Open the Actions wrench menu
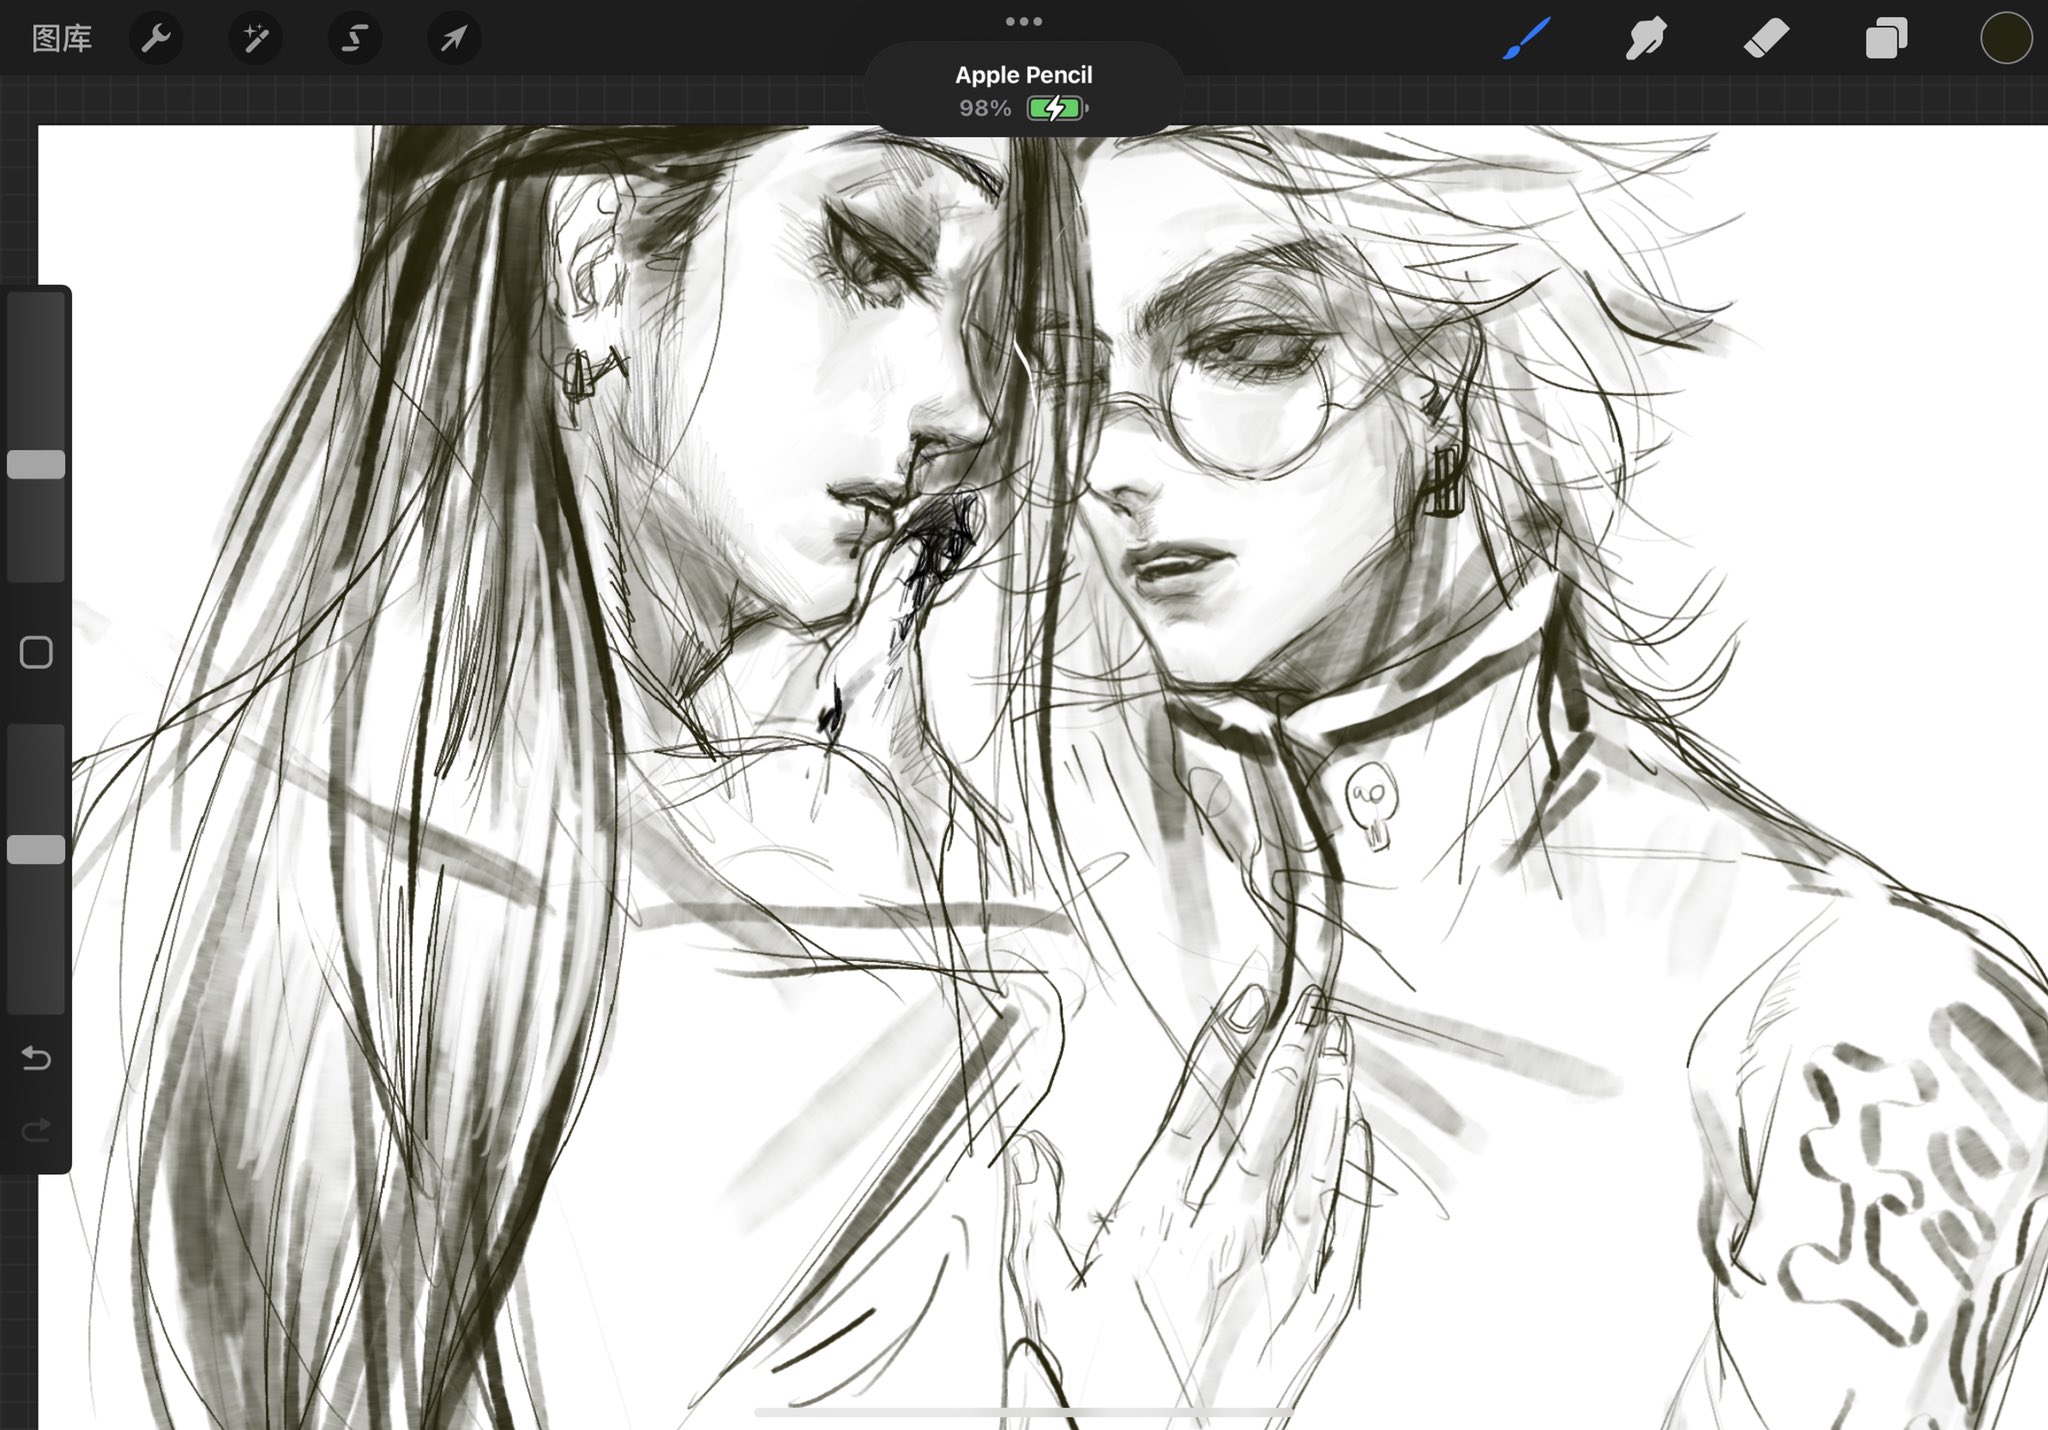2048x1430 pixels. [x=156, y=39]
